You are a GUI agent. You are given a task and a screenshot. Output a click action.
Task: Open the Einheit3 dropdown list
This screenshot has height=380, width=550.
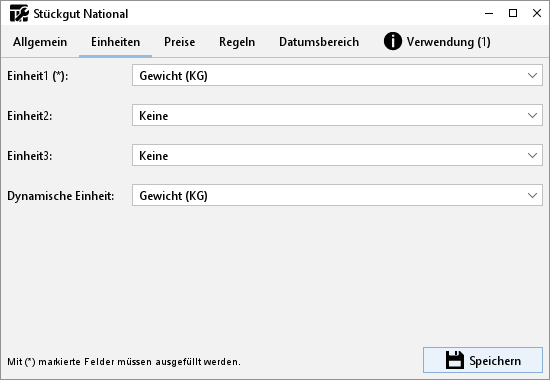[x=337, y=155]
